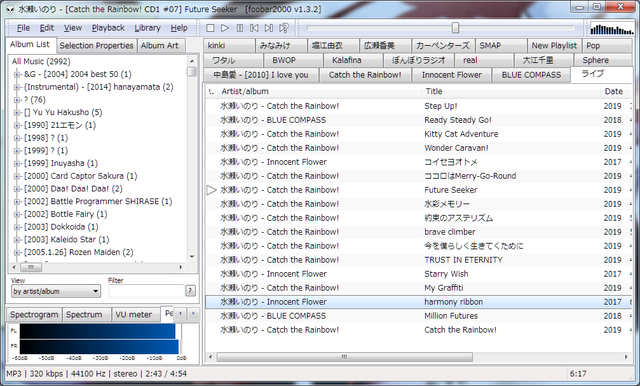The image size is (640, 386).
Task: Click the library Filter input field
Action: click(x=146, y=291)
